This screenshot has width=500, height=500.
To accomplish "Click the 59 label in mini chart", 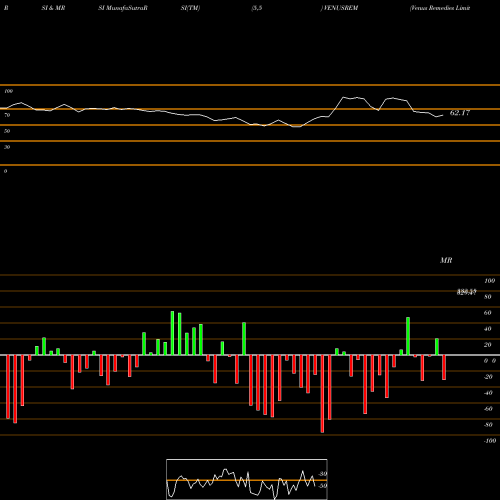I will pos(322,486).
